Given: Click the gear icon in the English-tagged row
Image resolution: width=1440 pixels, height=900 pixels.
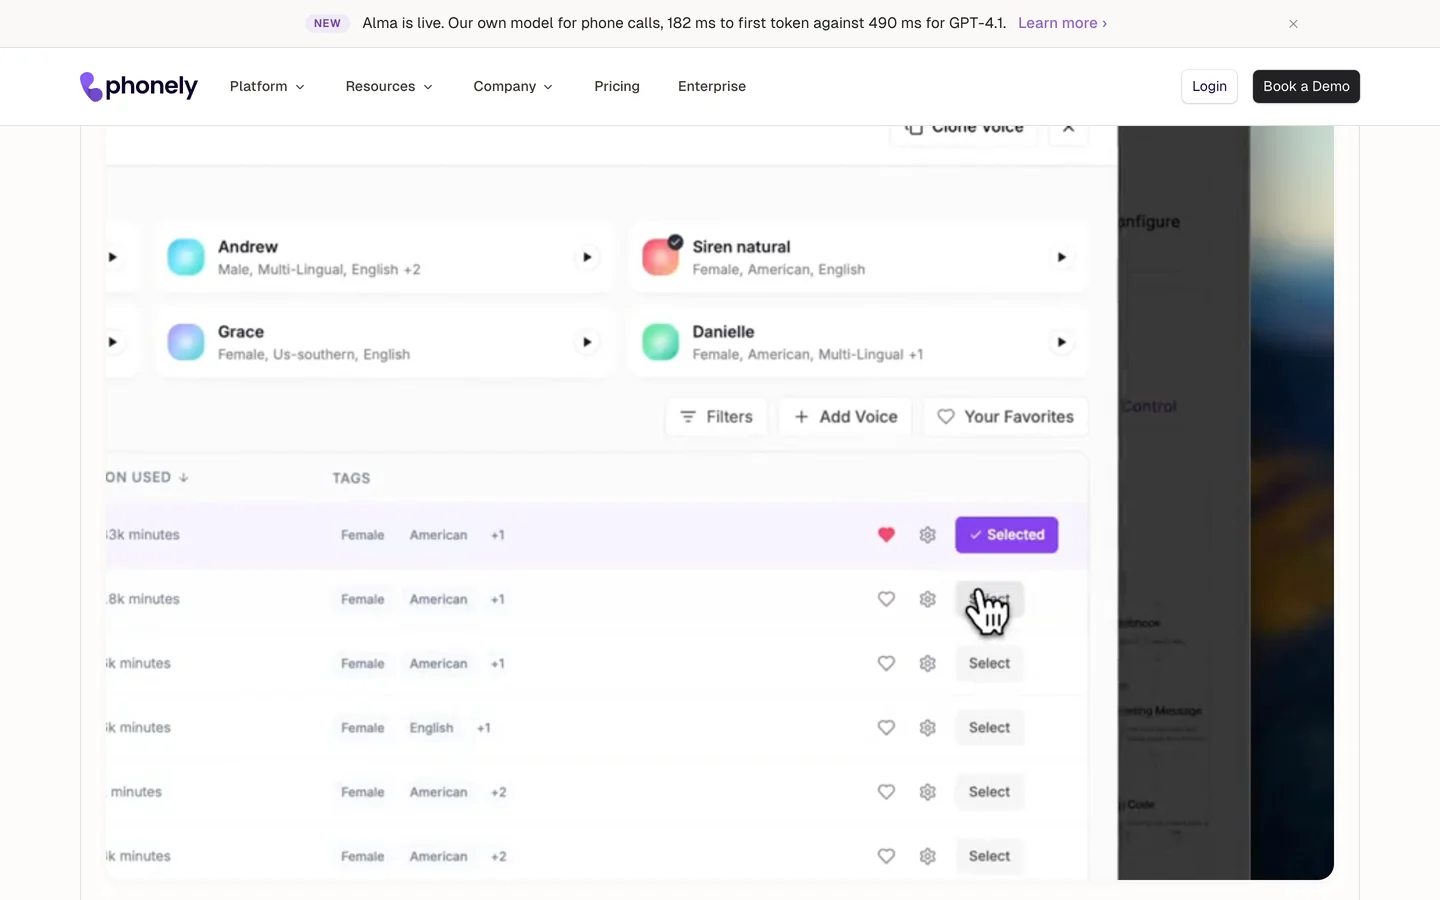Looking at the screenshot, I should click(x=927, y=728).
